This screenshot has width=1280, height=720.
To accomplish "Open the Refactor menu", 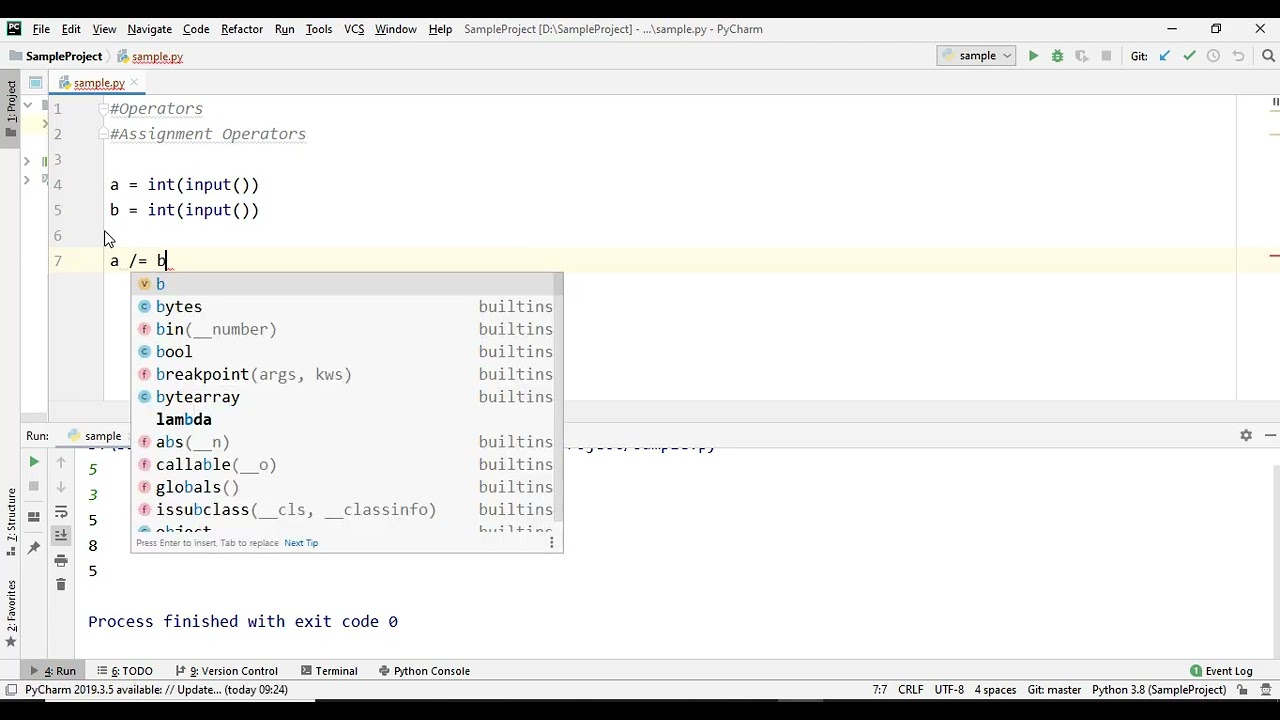I will pos(242,29).
